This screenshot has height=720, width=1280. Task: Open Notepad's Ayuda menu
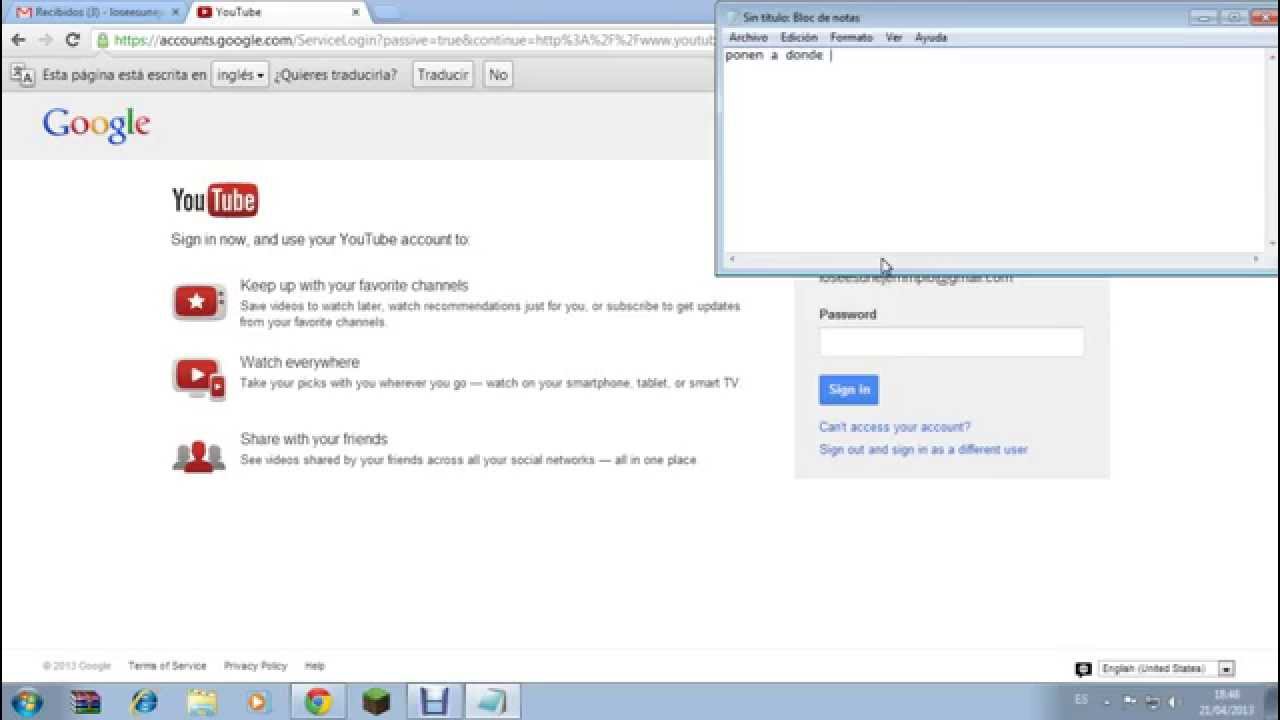(931, 37)
